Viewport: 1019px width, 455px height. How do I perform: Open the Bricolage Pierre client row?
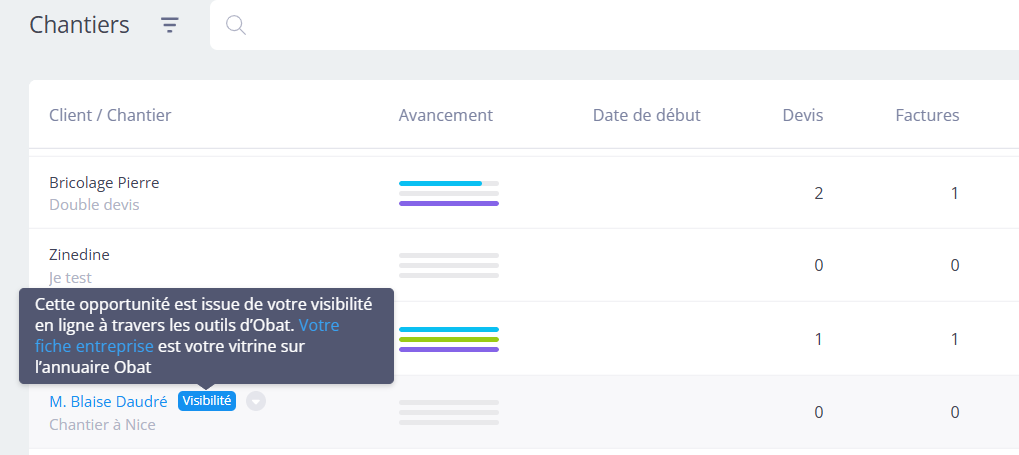pyautogui.click(x=104, y=183)
